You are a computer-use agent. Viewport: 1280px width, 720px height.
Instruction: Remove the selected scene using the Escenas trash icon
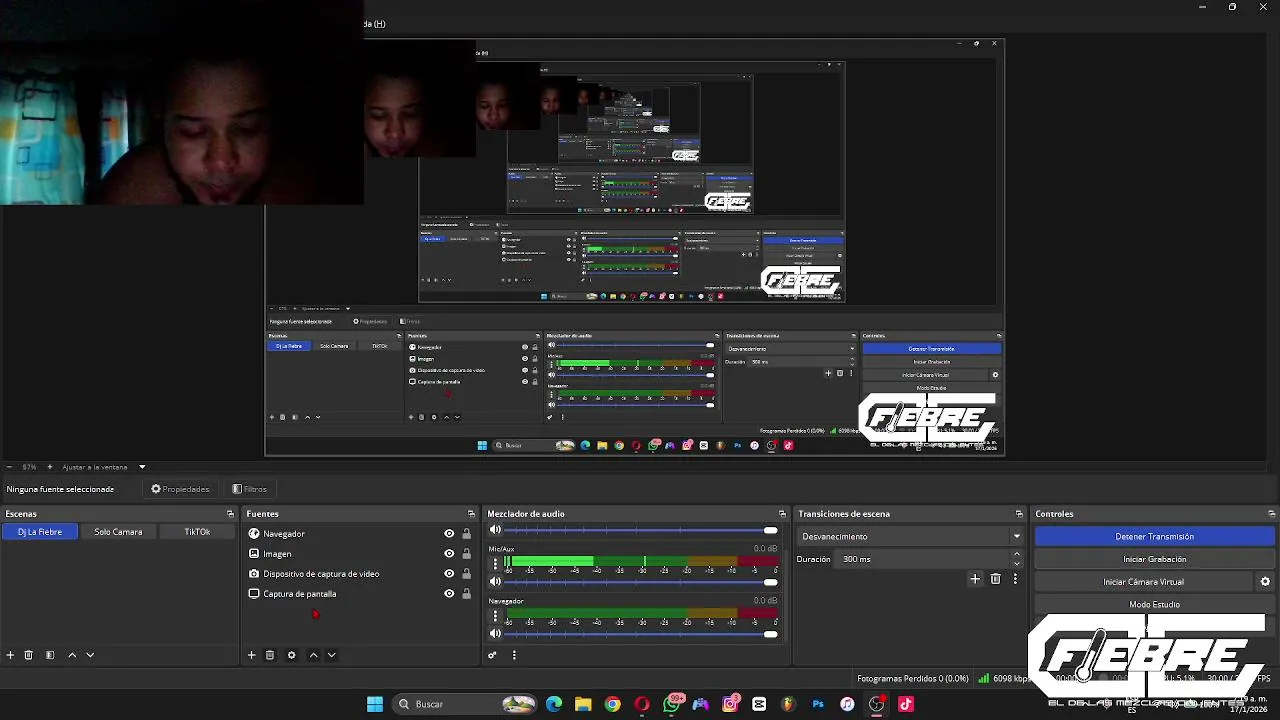(x=29, y=655)
